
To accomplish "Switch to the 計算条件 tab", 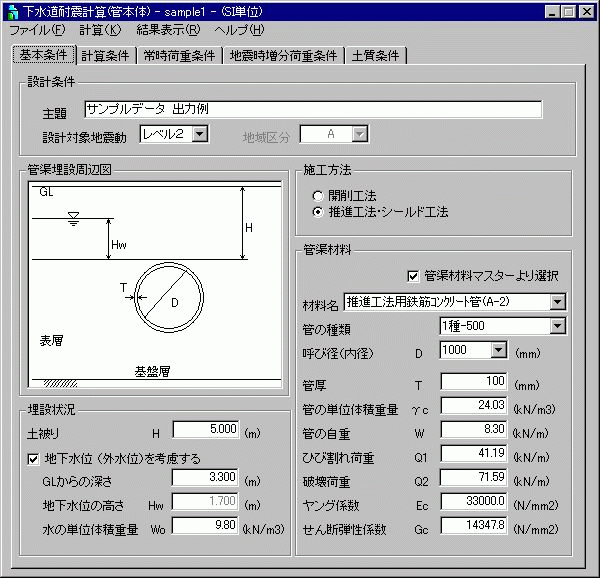I will (x=106, y=56).
